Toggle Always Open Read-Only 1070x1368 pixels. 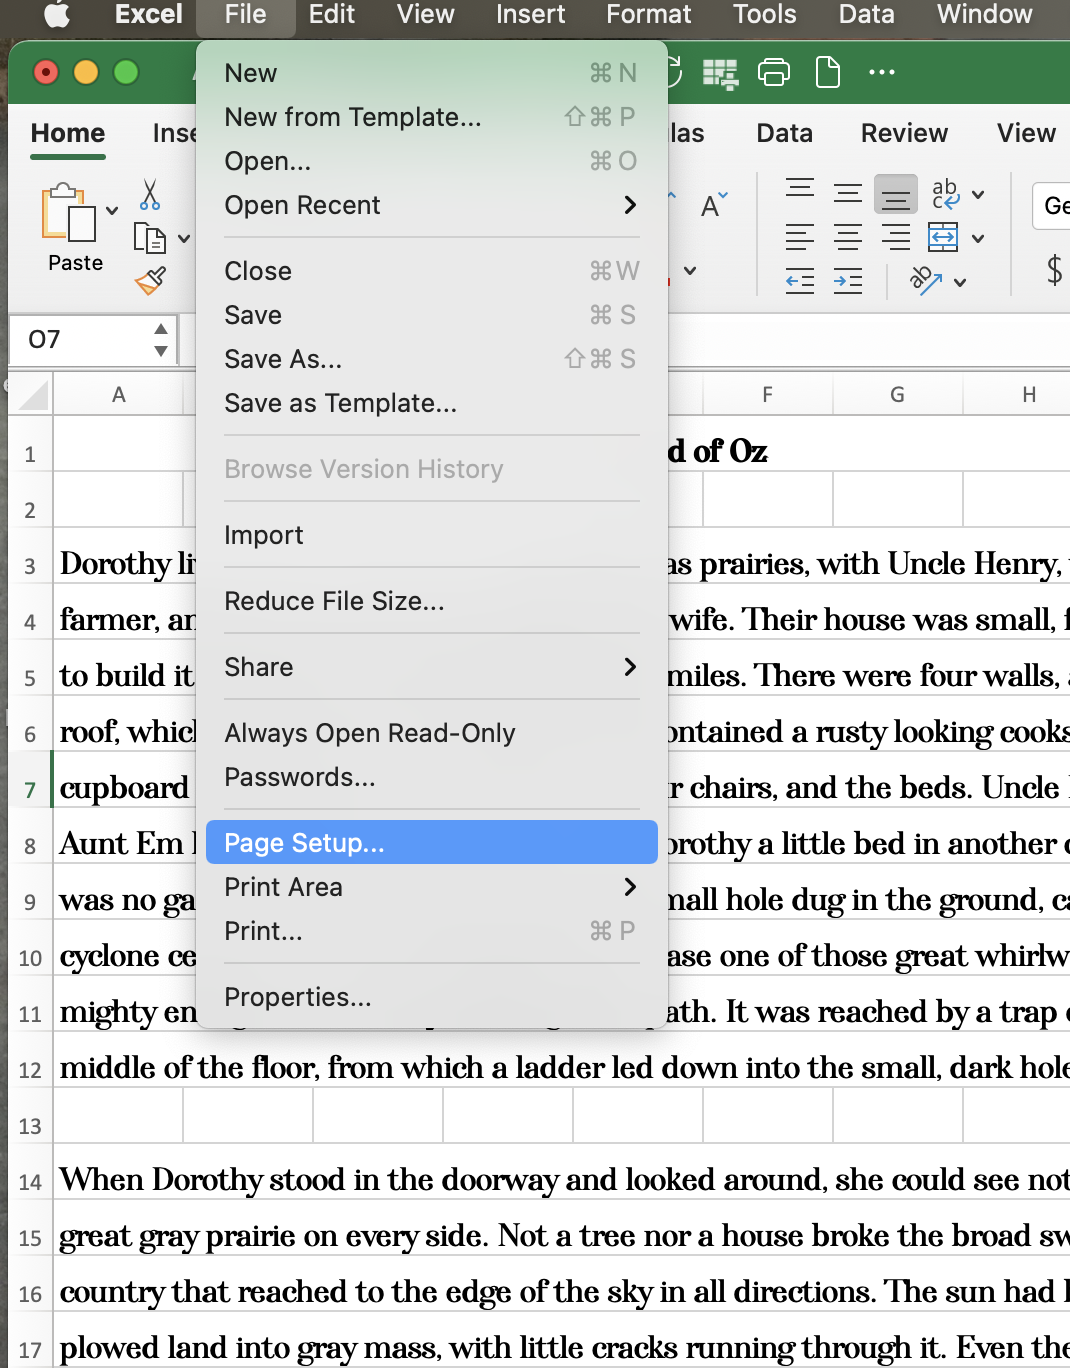(x=432, y=733)
